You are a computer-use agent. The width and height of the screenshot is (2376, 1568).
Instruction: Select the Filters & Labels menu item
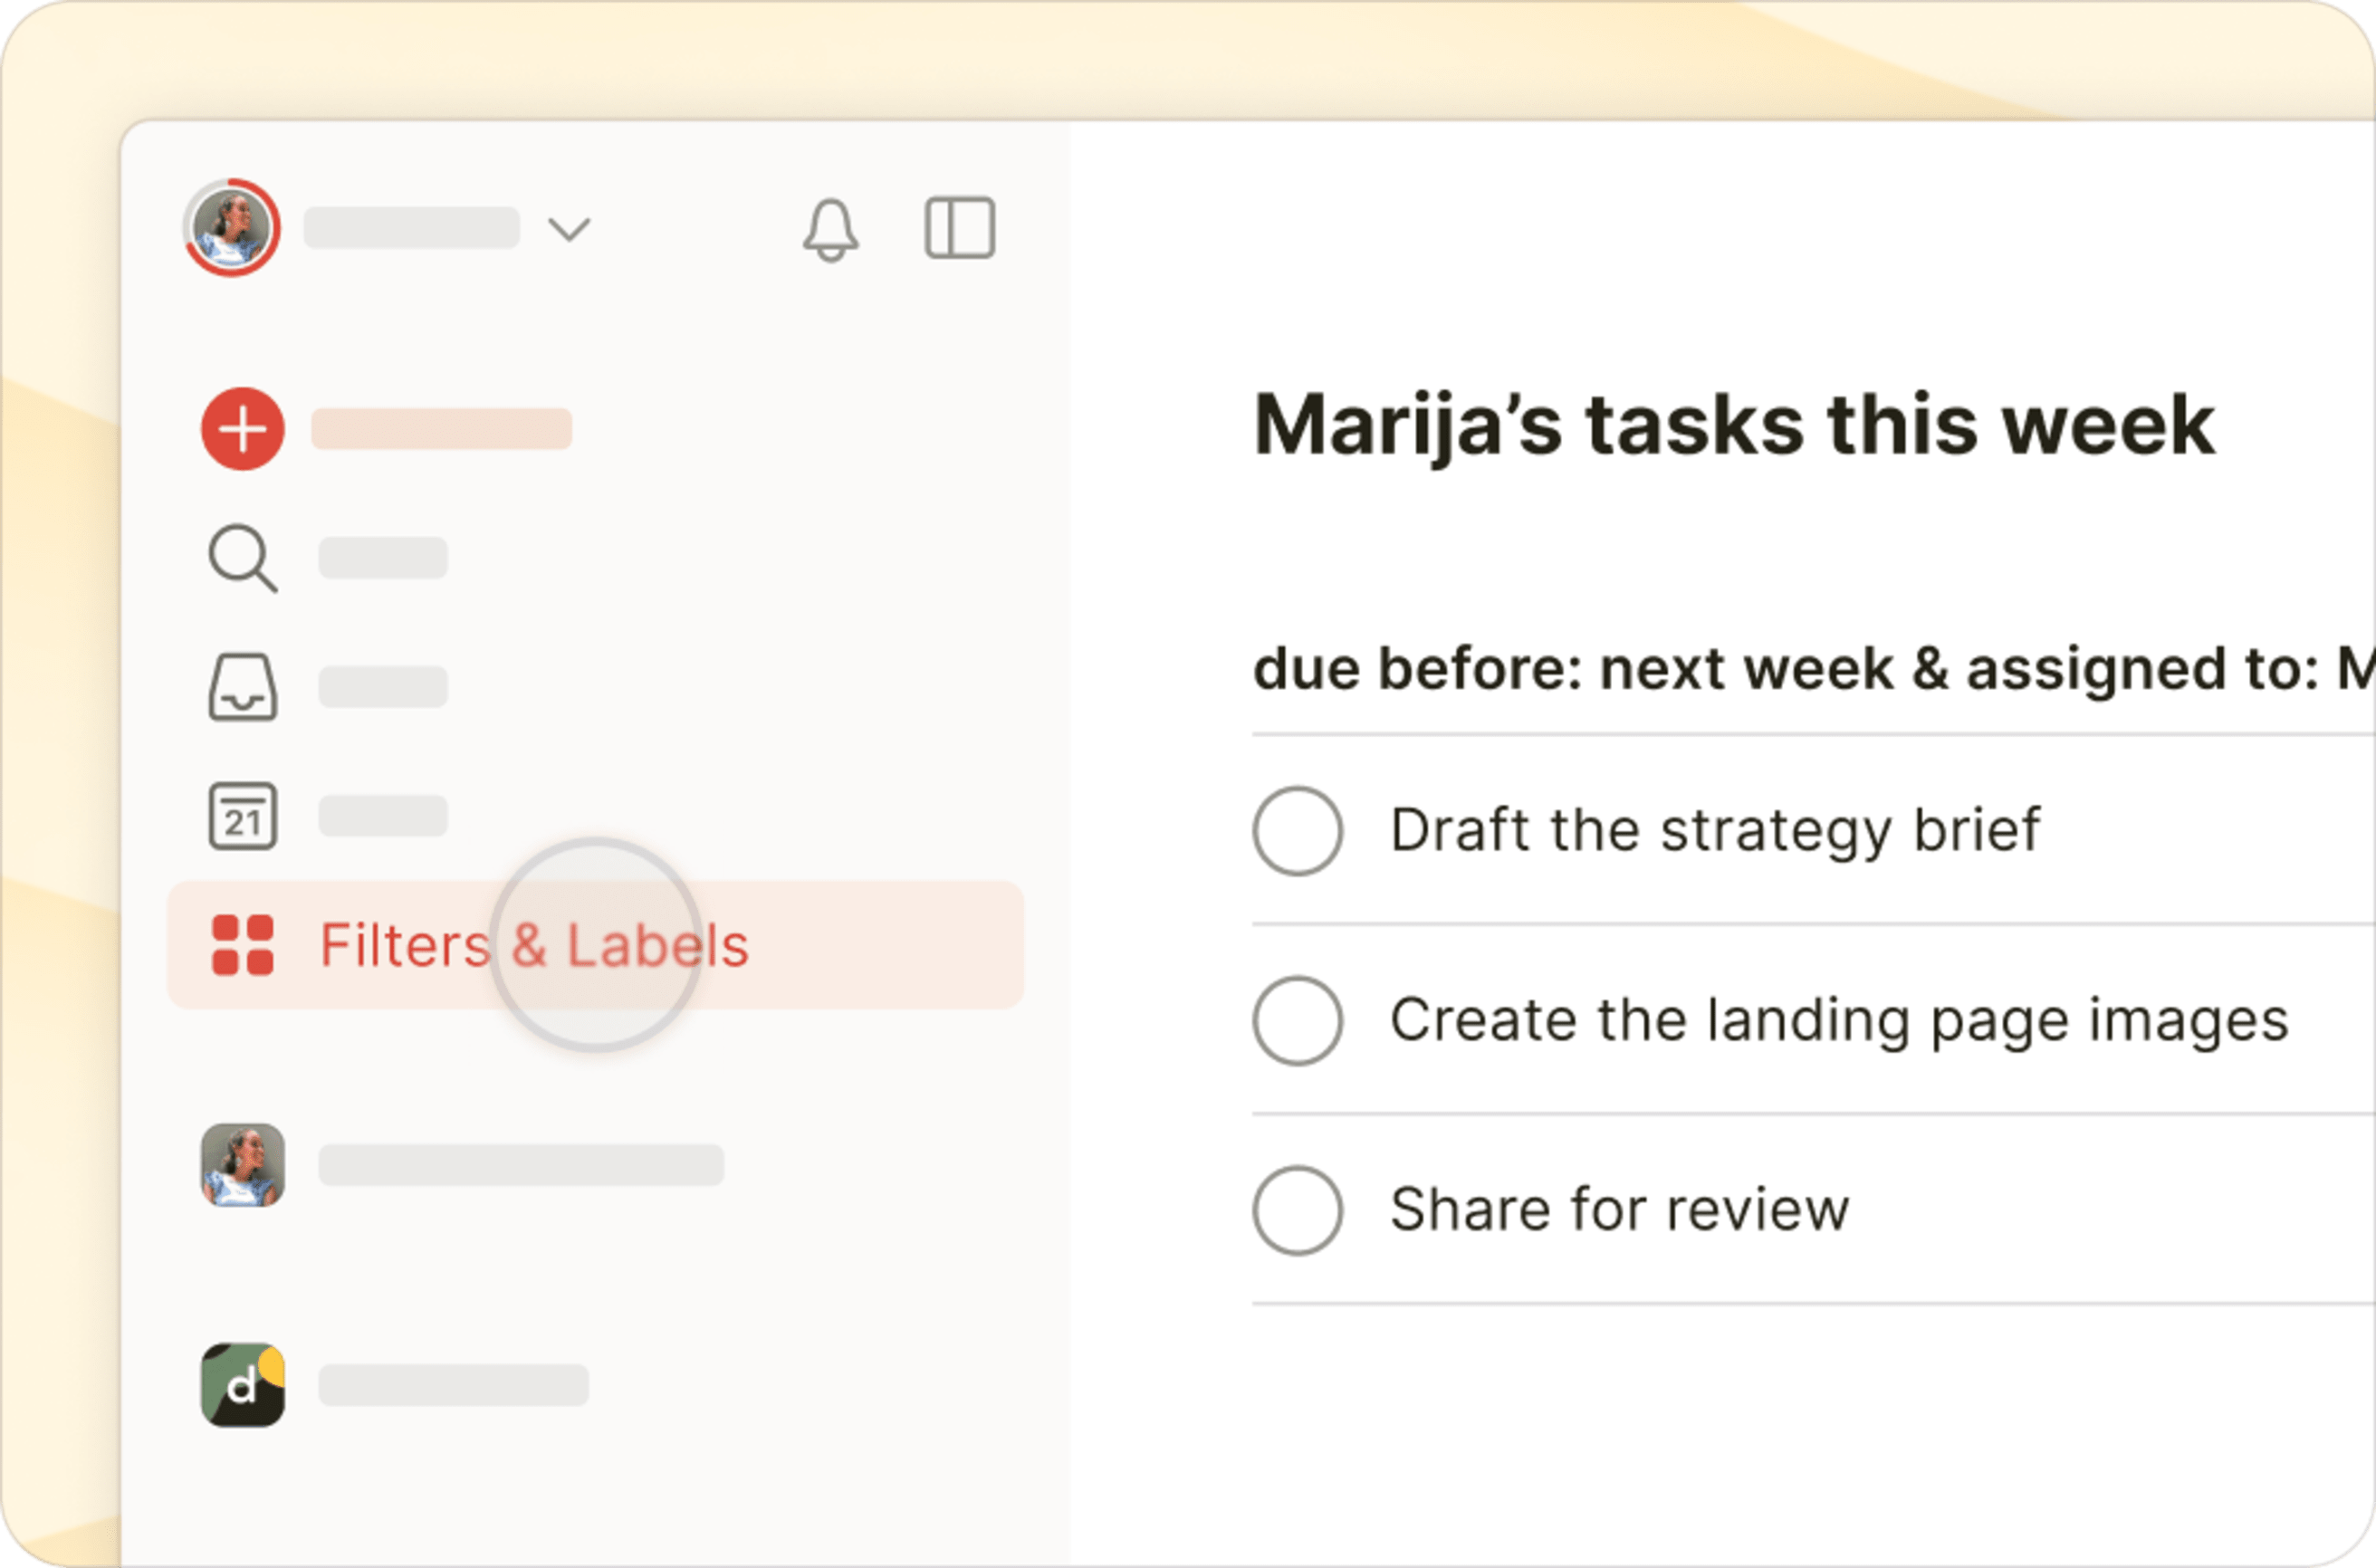[x=596, y=944]
